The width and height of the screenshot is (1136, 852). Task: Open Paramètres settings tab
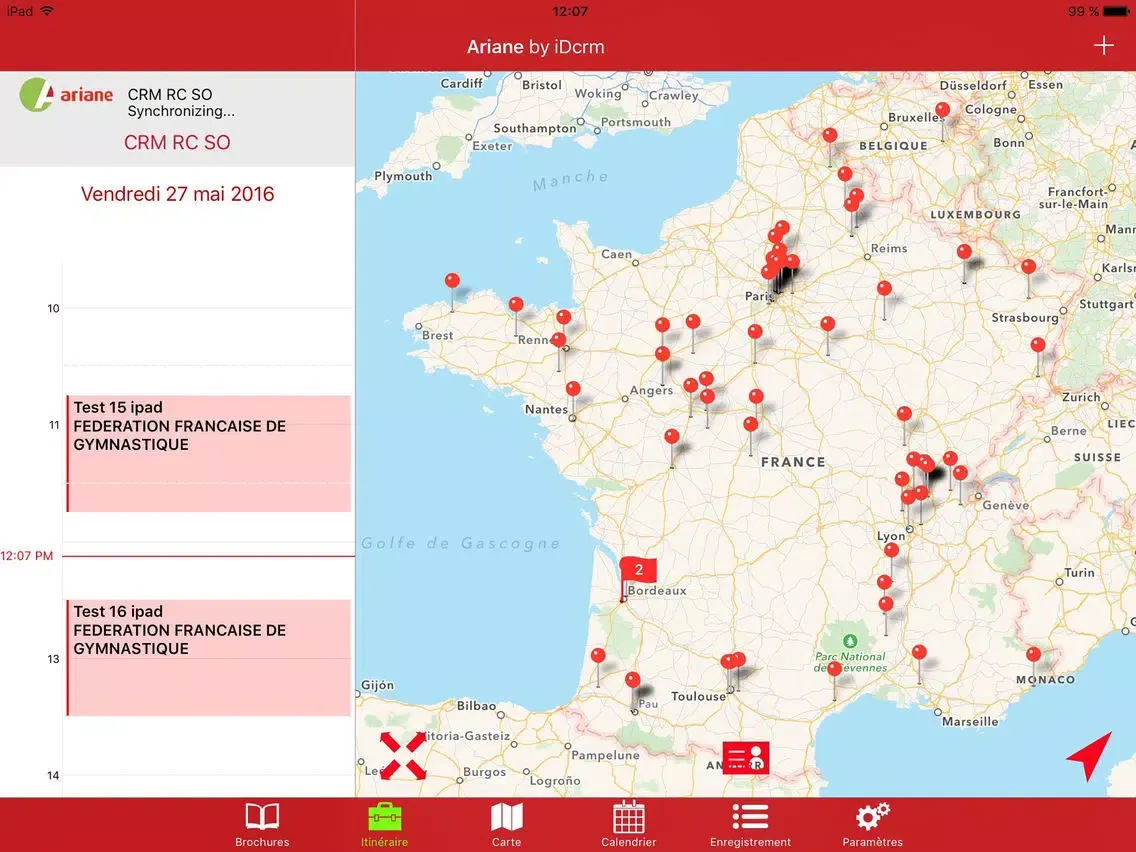click(872, 824)
